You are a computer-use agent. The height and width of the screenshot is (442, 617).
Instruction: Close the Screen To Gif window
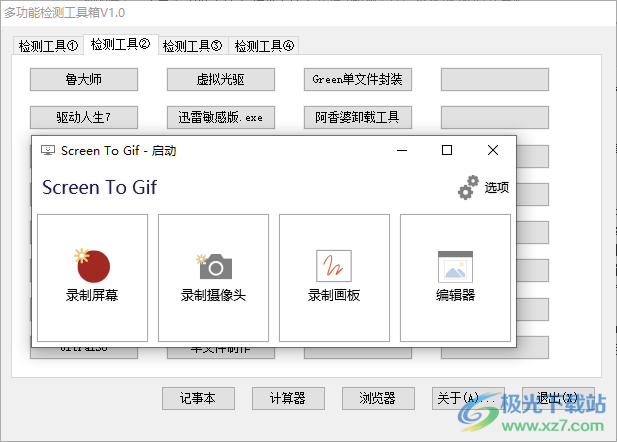click(493, 150)
